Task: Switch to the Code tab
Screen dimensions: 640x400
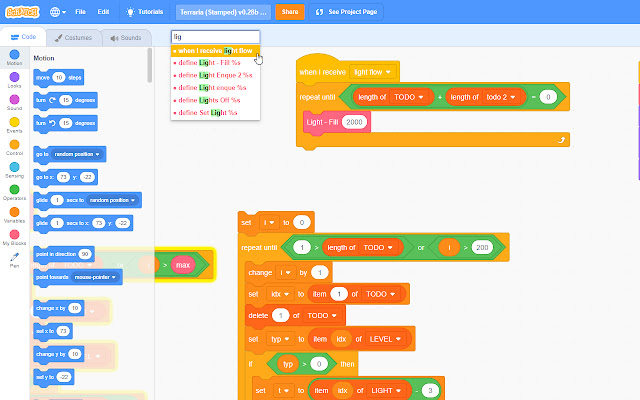Action: pos(23,37)
